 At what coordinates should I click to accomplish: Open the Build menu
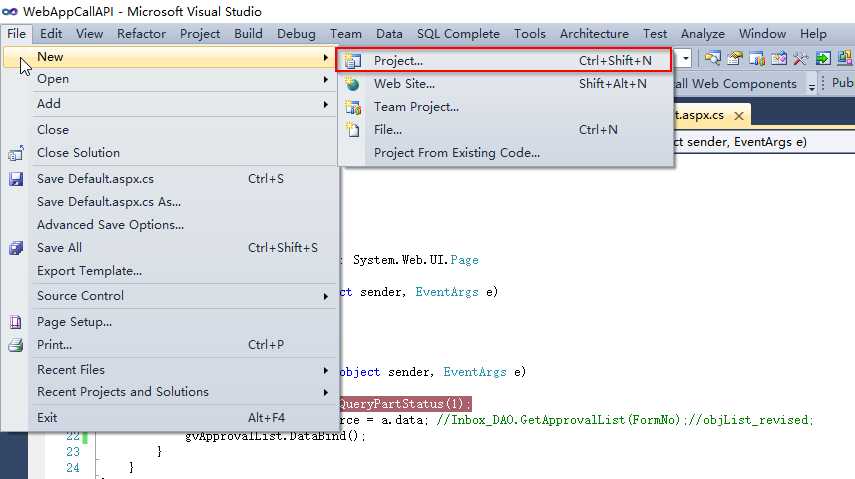(248, 34)
